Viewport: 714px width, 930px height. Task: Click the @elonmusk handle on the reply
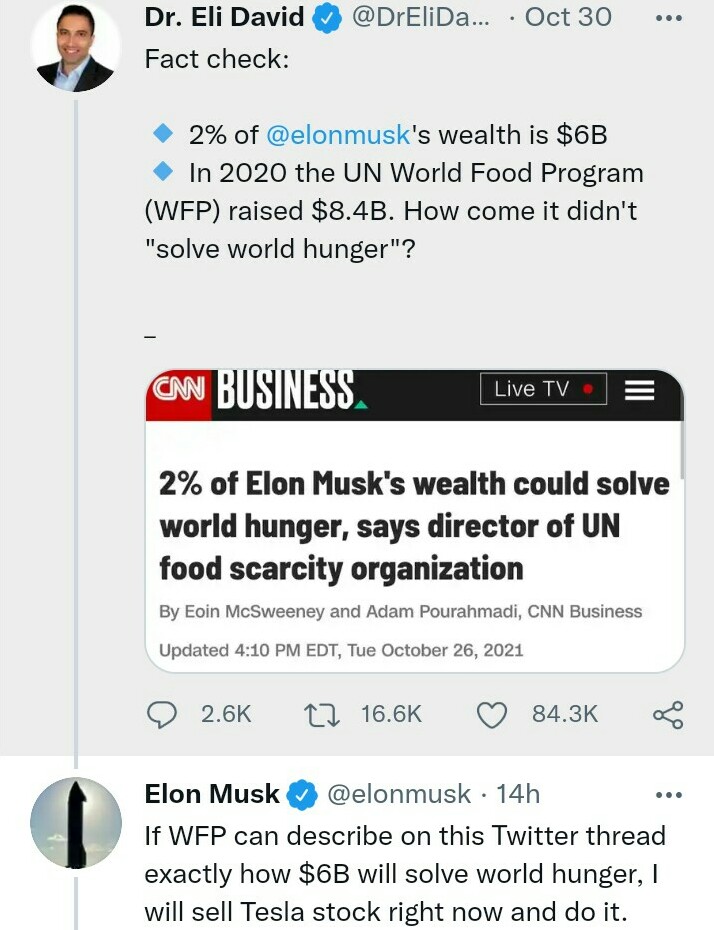pos(398,794)
